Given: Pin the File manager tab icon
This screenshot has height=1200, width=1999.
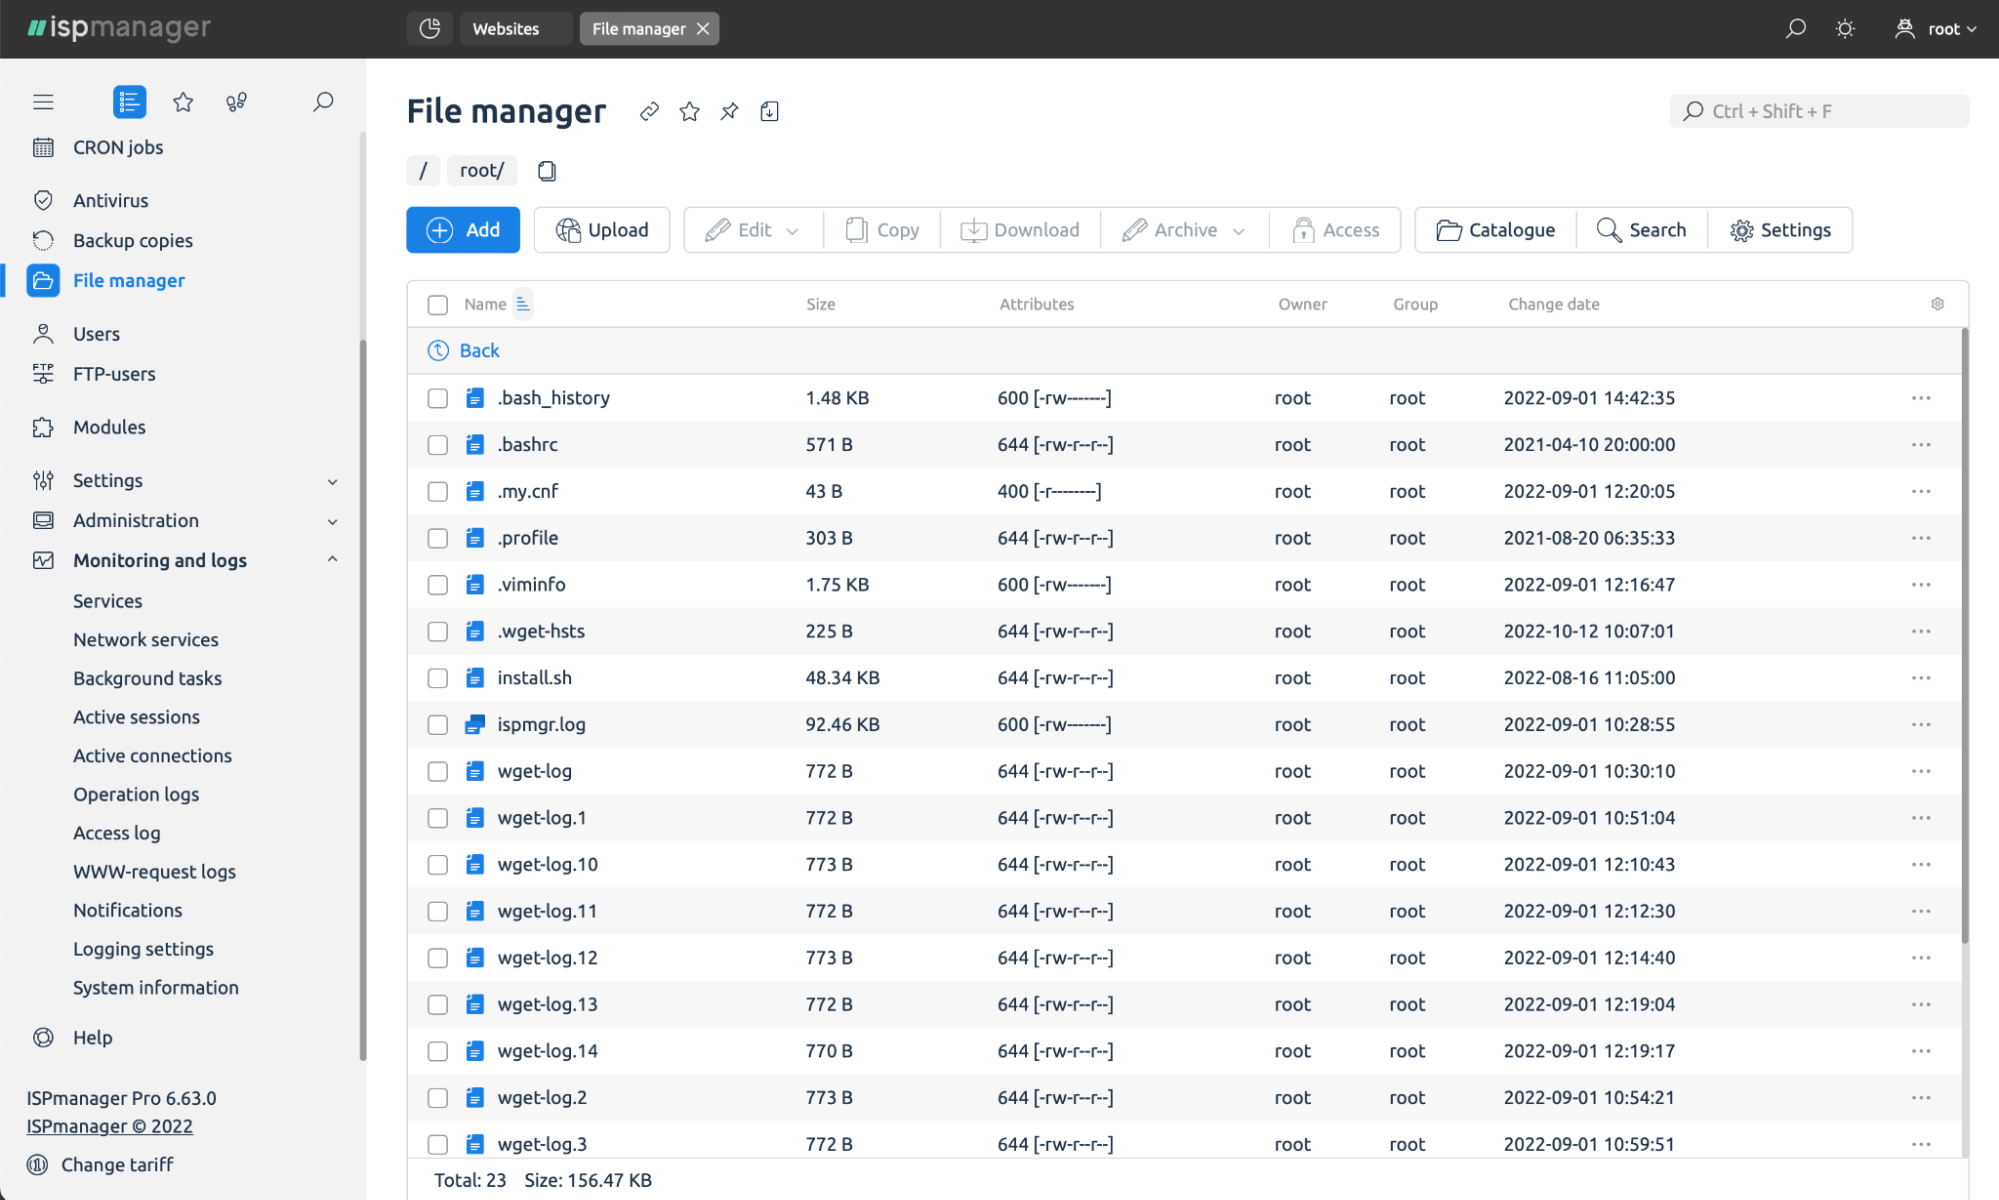Looking at the screenshot, I should [x=729, y=111].
